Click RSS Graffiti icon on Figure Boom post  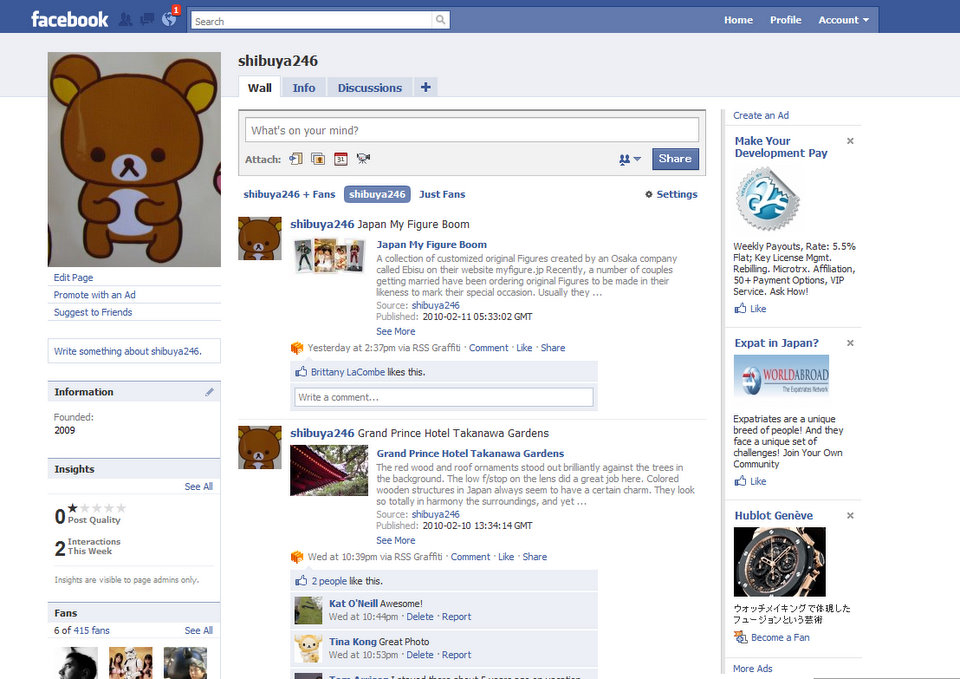pyautogui.click(x=297, y=348)
